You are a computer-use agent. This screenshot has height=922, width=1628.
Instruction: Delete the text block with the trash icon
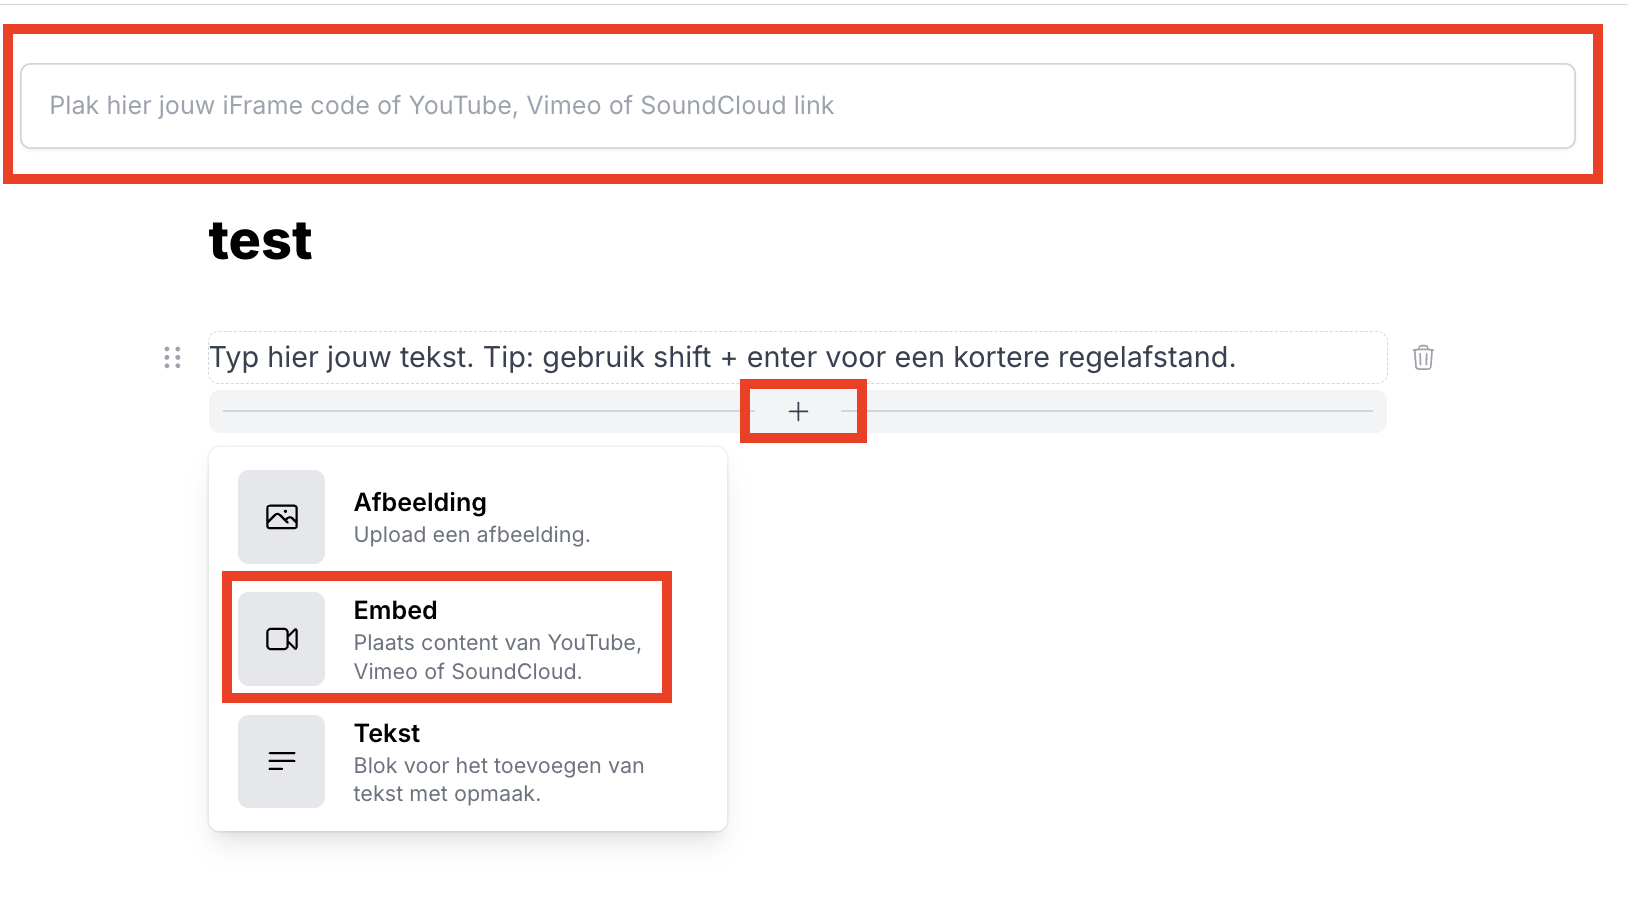(1423, 357)
